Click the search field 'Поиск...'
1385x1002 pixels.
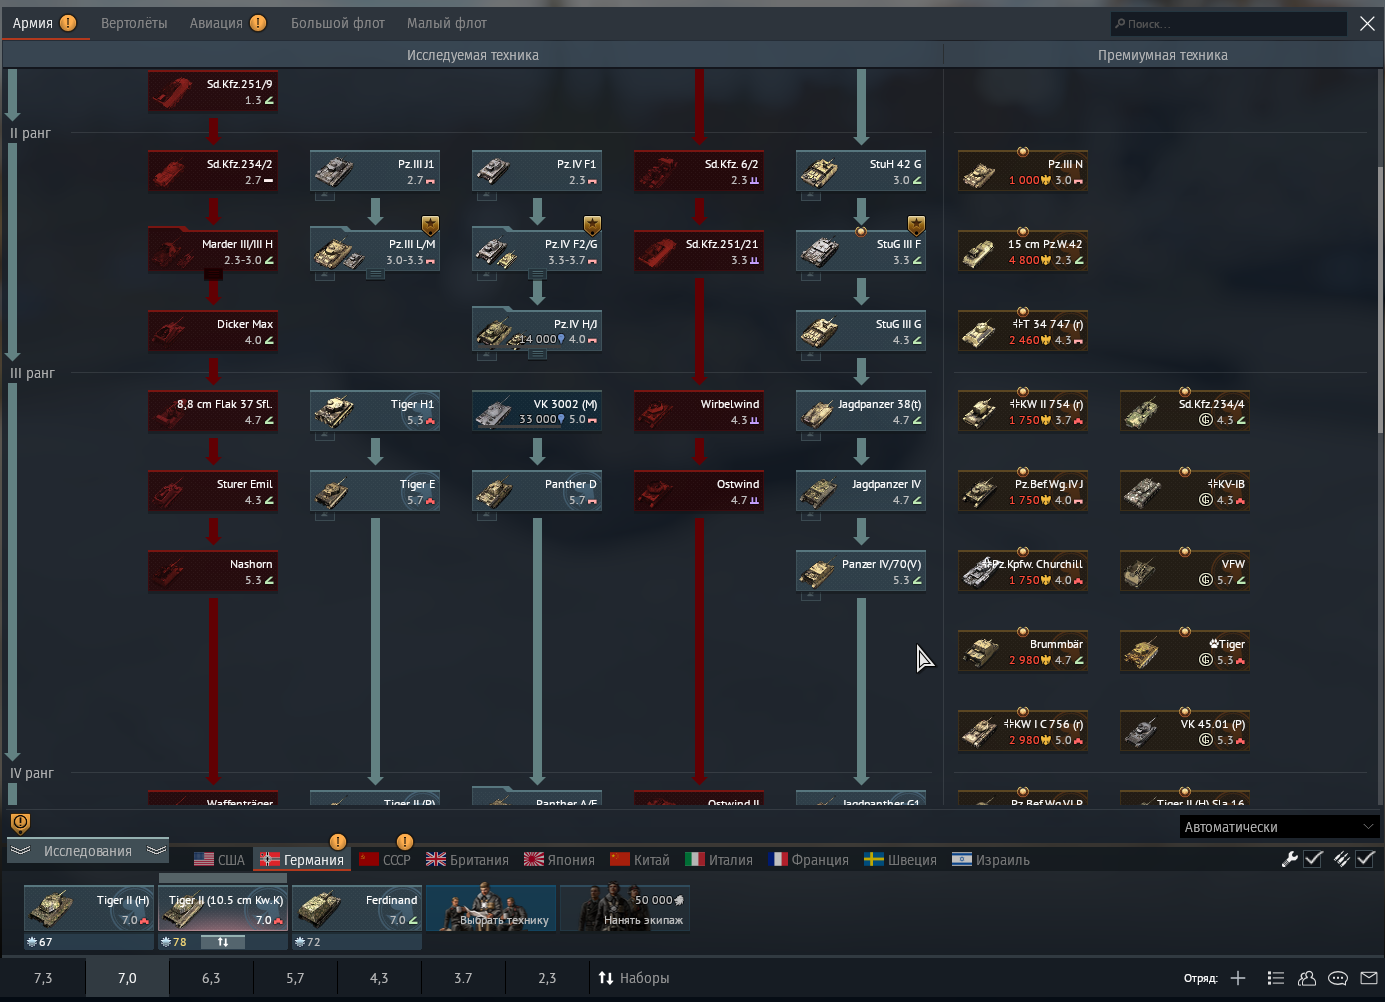pyautogui.click(x=1228, y=24)
